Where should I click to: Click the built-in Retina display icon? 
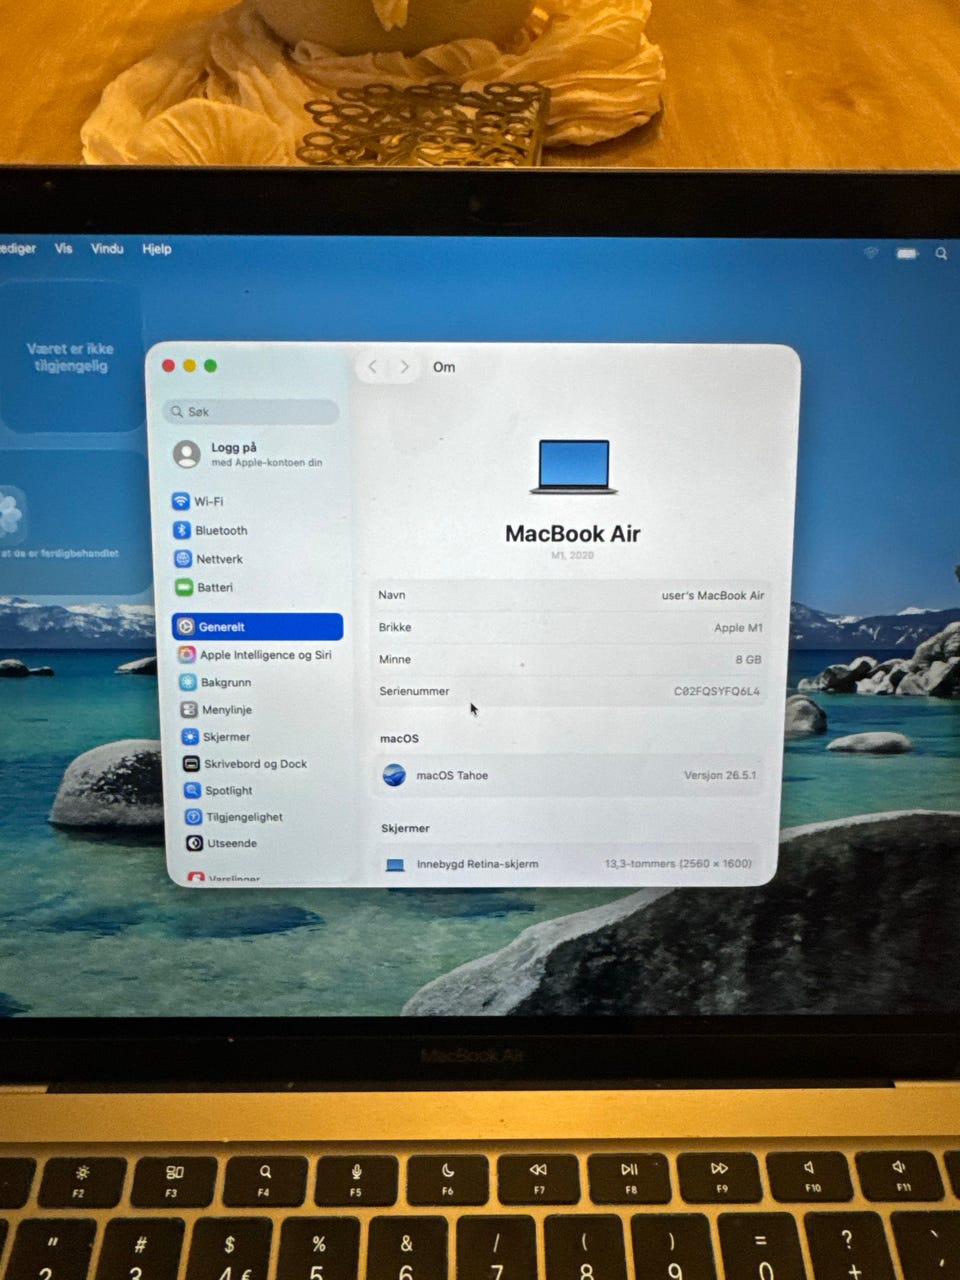tap(396, 864)
